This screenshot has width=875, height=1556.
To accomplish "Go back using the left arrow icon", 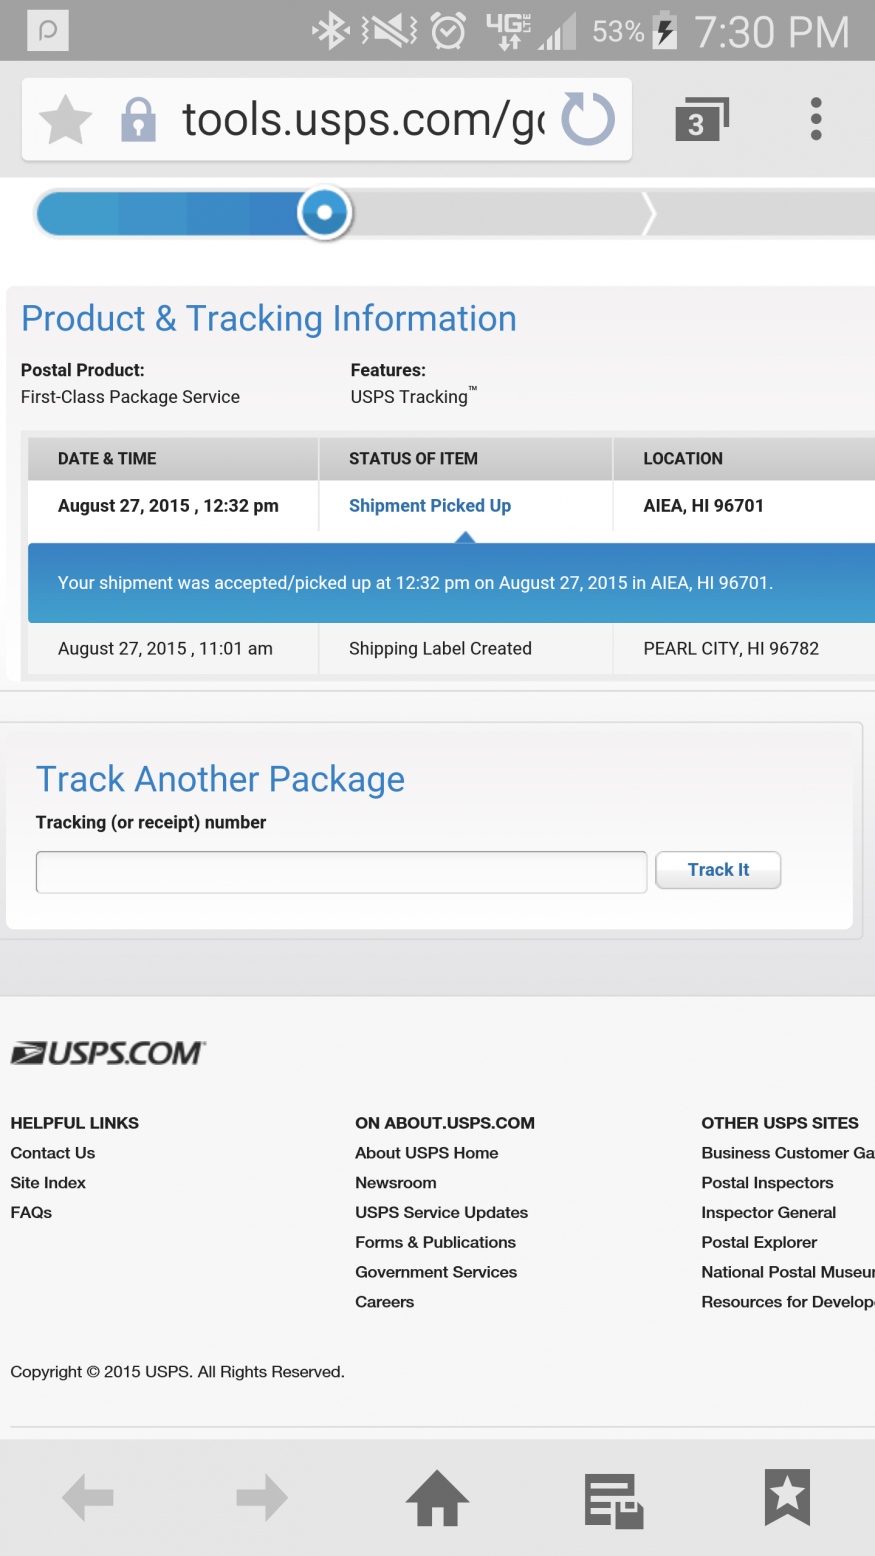I will click(x=88, y=1498).
